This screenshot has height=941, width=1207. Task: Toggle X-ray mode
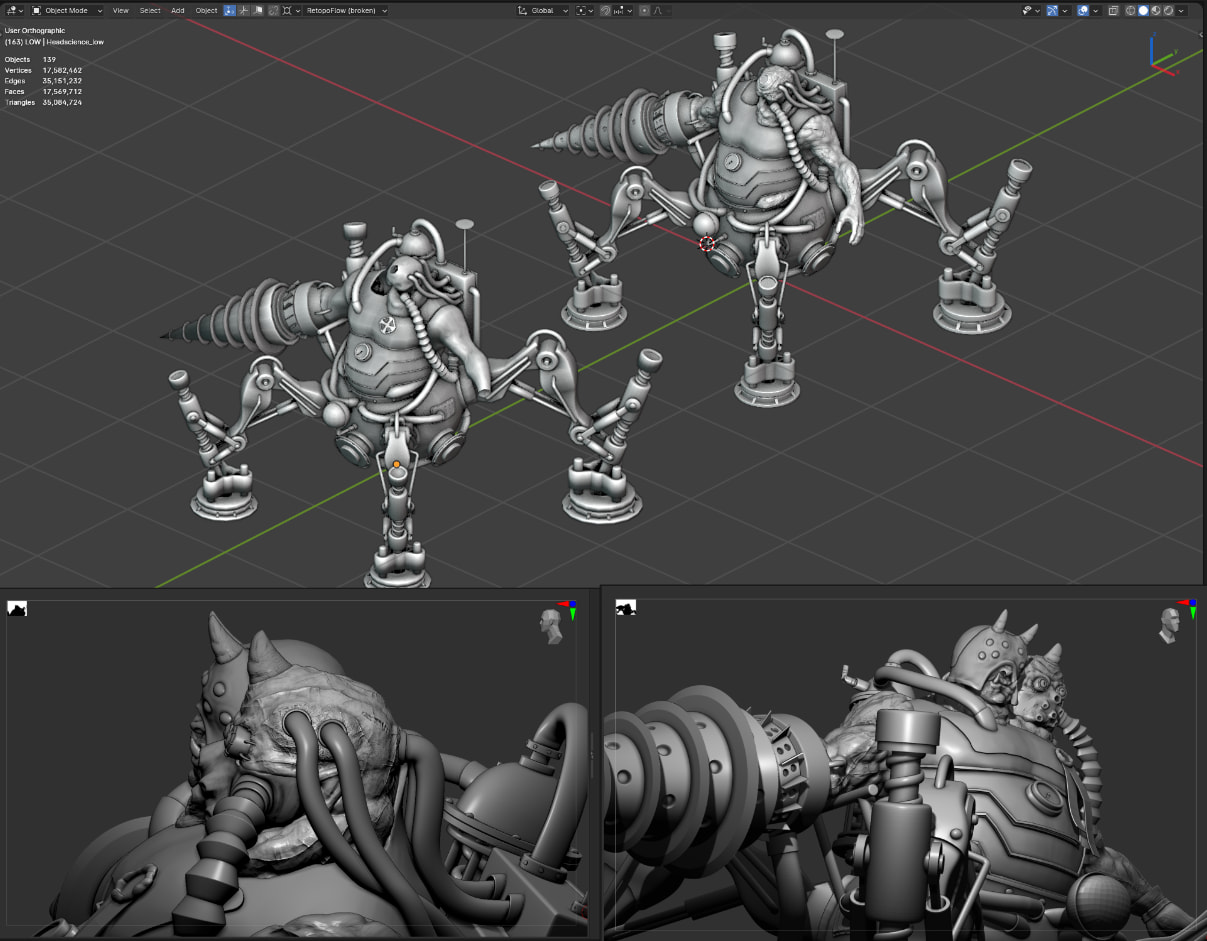[x=1114, y=10]
